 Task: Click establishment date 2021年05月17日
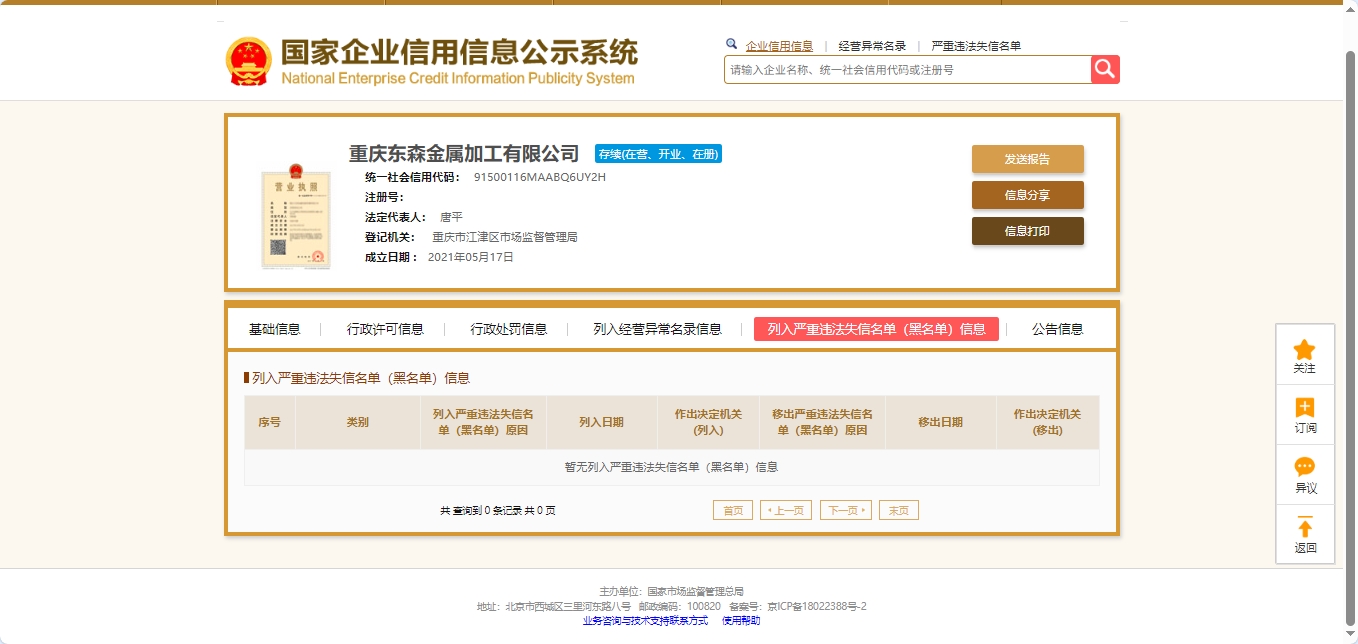tap(470, 257)
